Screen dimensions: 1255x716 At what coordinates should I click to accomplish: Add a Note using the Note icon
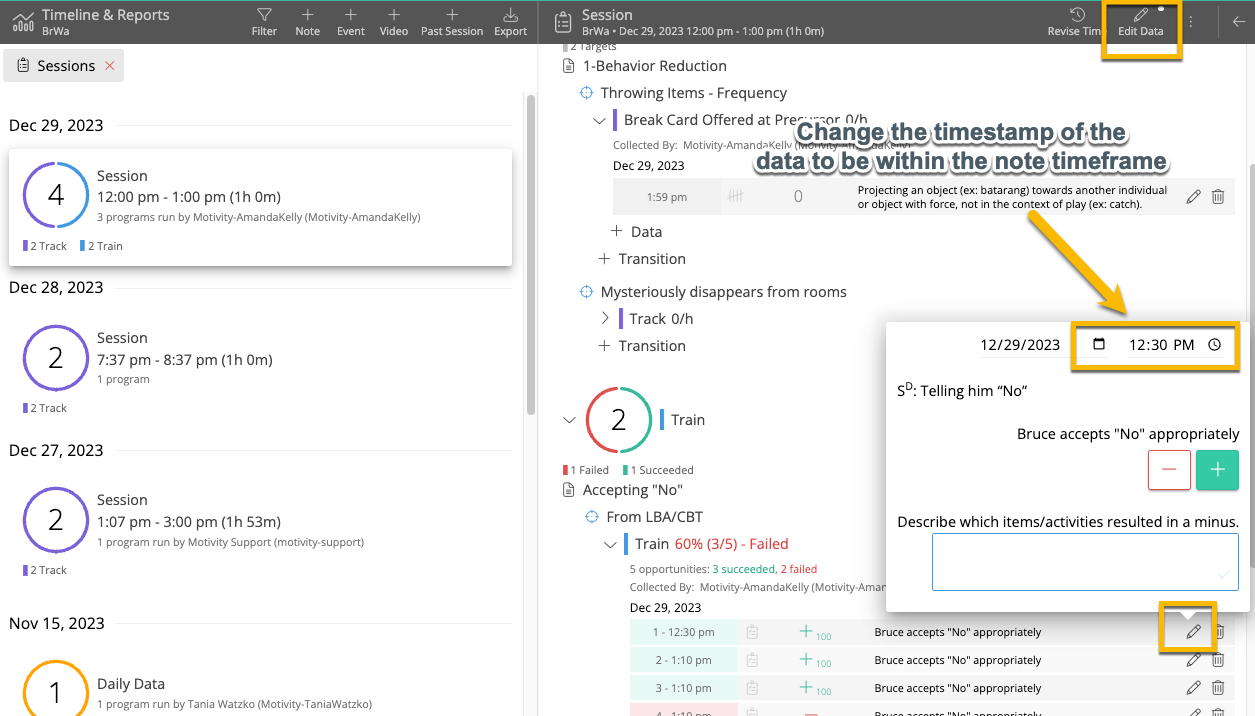(307, 20)
